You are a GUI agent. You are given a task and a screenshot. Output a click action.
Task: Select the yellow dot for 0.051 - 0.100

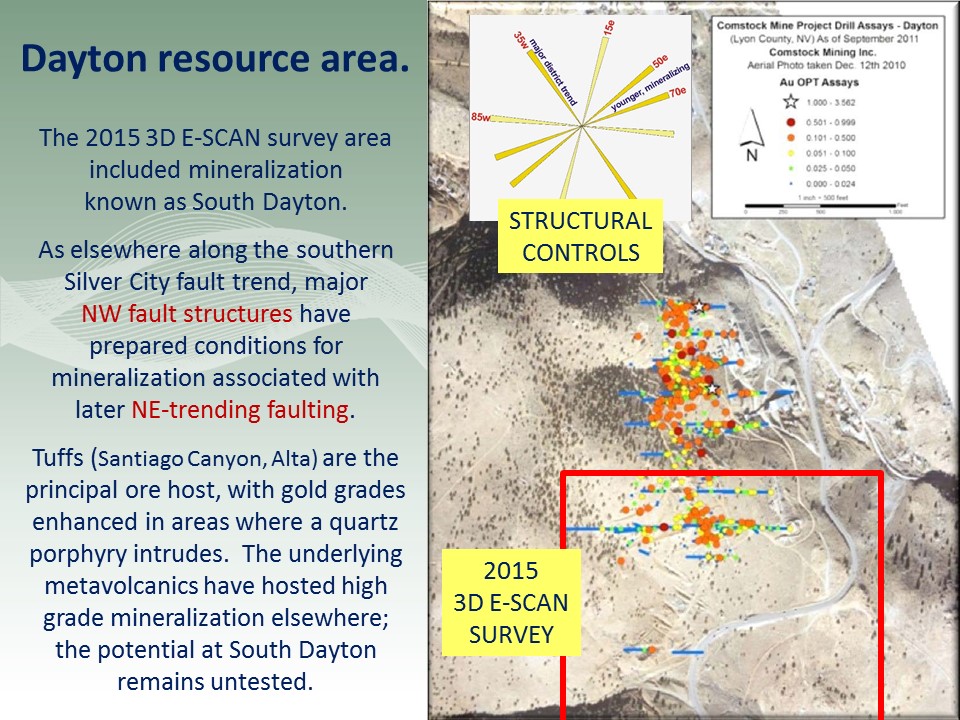[x=791, y=153]
